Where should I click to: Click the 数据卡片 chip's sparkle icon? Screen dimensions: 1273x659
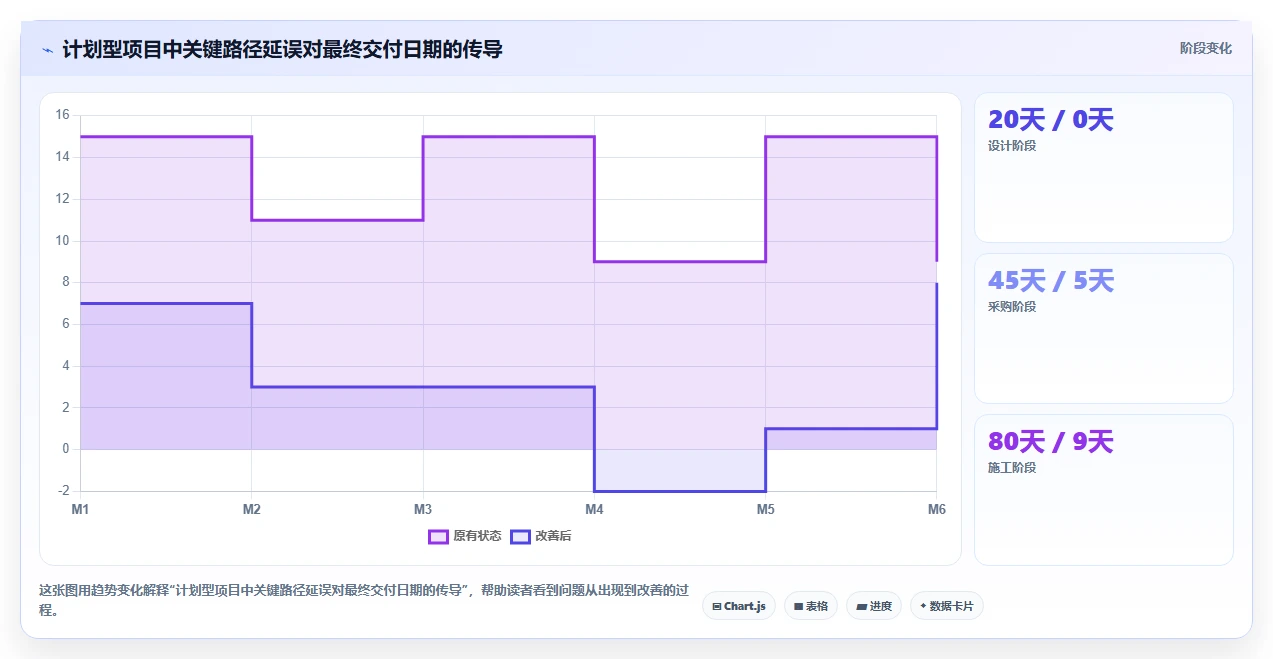923,606
